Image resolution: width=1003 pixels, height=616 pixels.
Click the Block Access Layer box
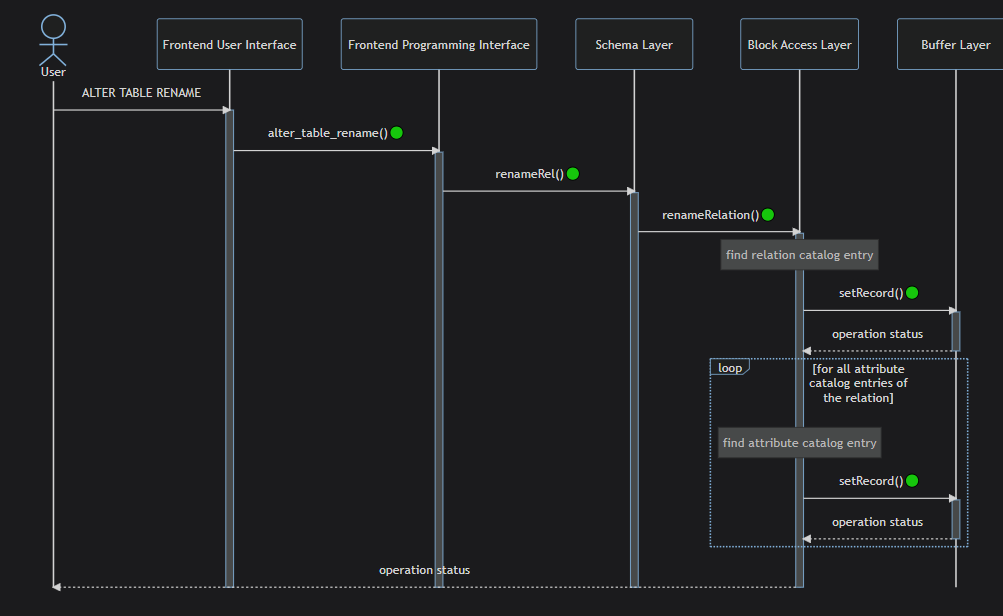[800, 44]
